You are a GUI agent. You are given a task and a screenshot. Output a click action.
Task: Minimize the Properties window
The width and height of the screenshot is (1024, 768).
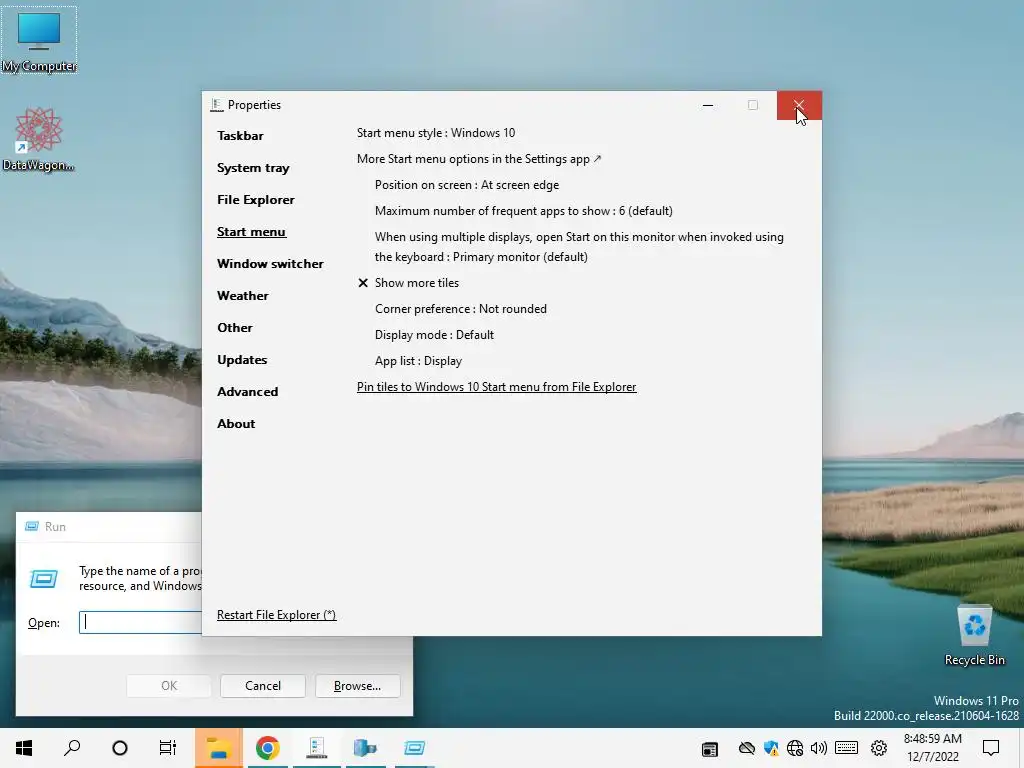(x=708, y=105)
